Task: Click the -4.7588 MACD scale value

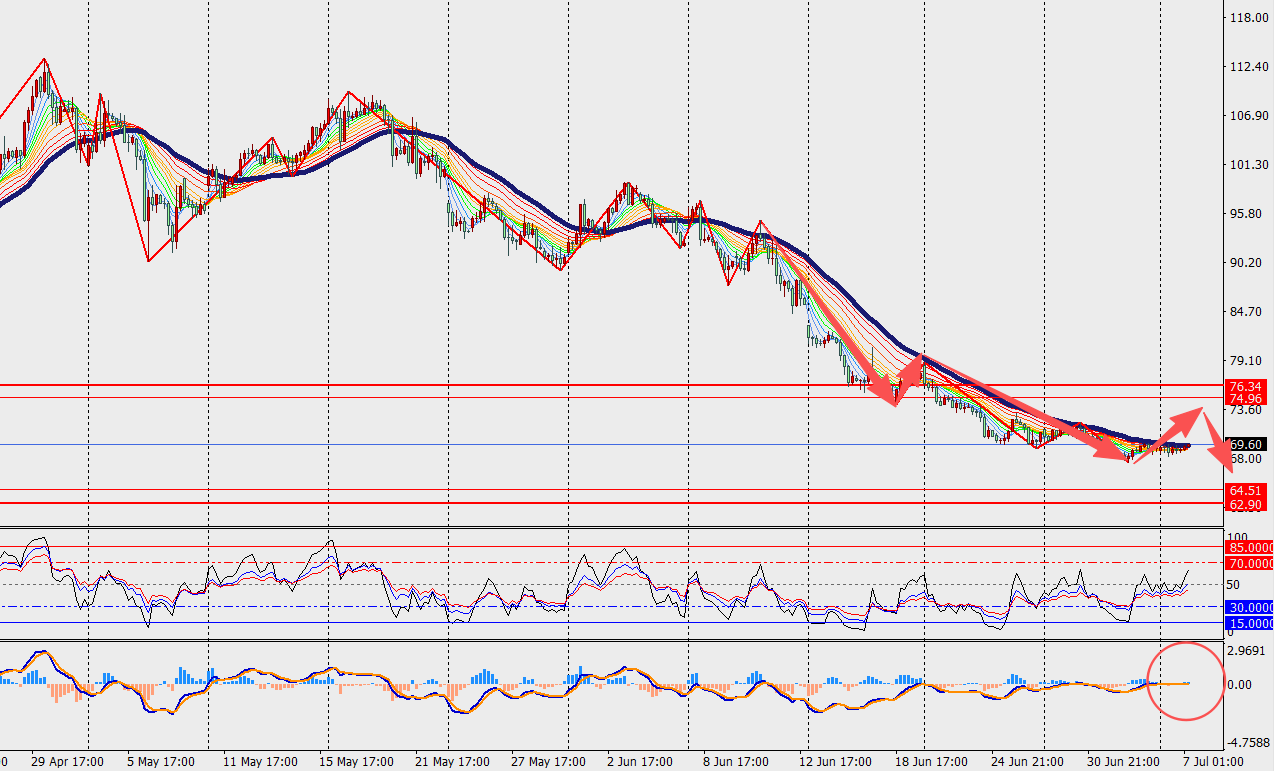Action: coord(1248,743)
